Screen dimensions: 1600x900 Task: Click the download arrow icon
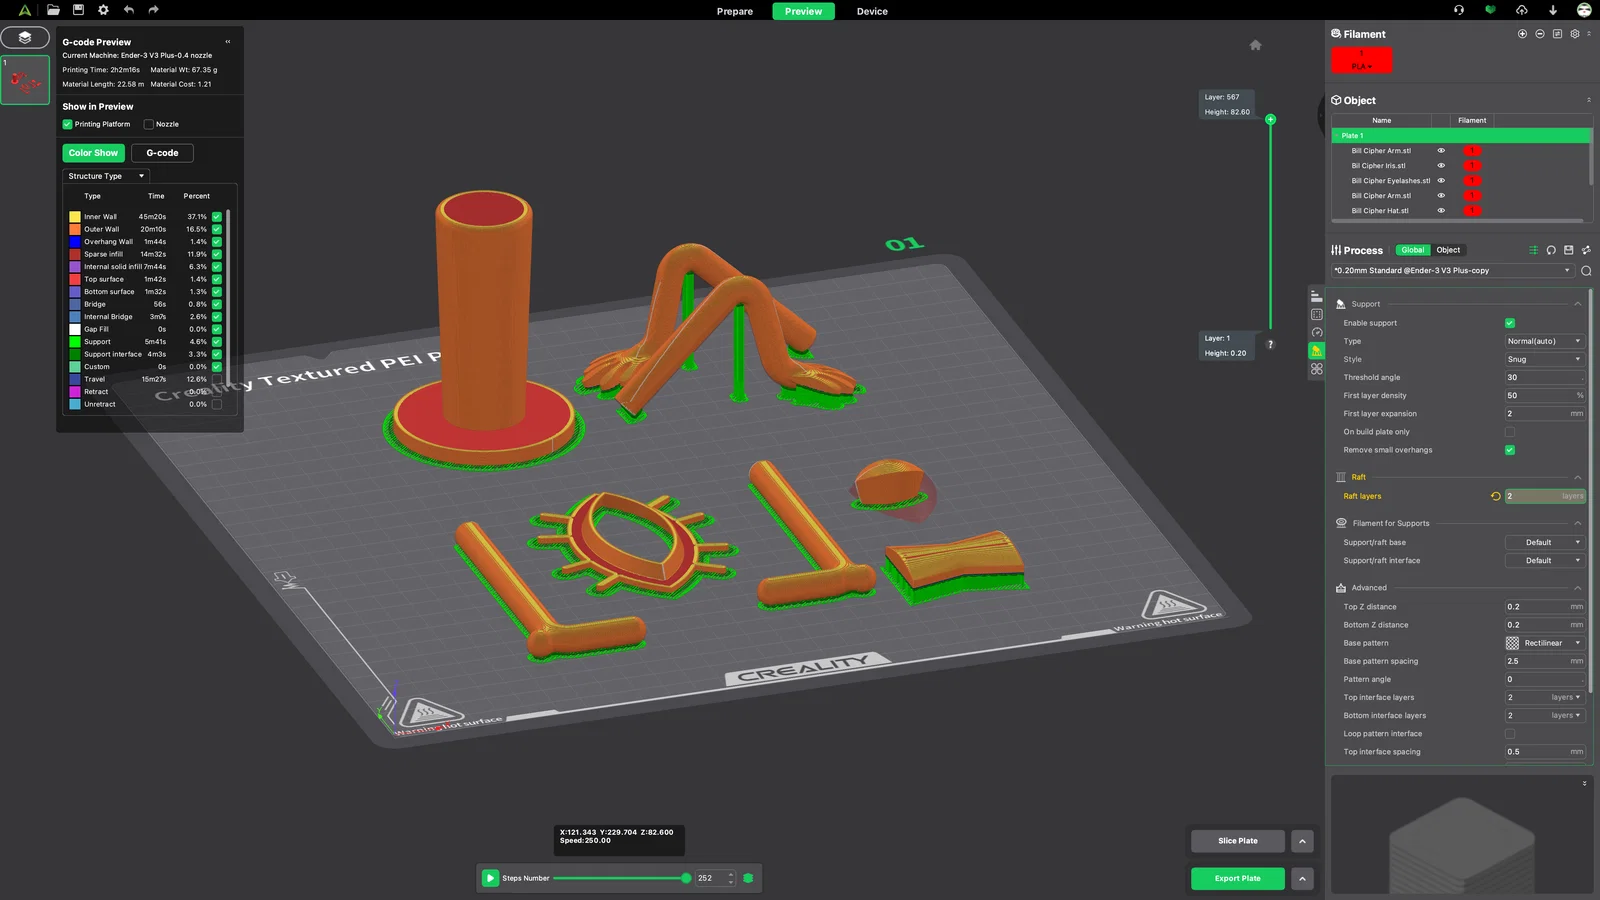(1553, 10)
